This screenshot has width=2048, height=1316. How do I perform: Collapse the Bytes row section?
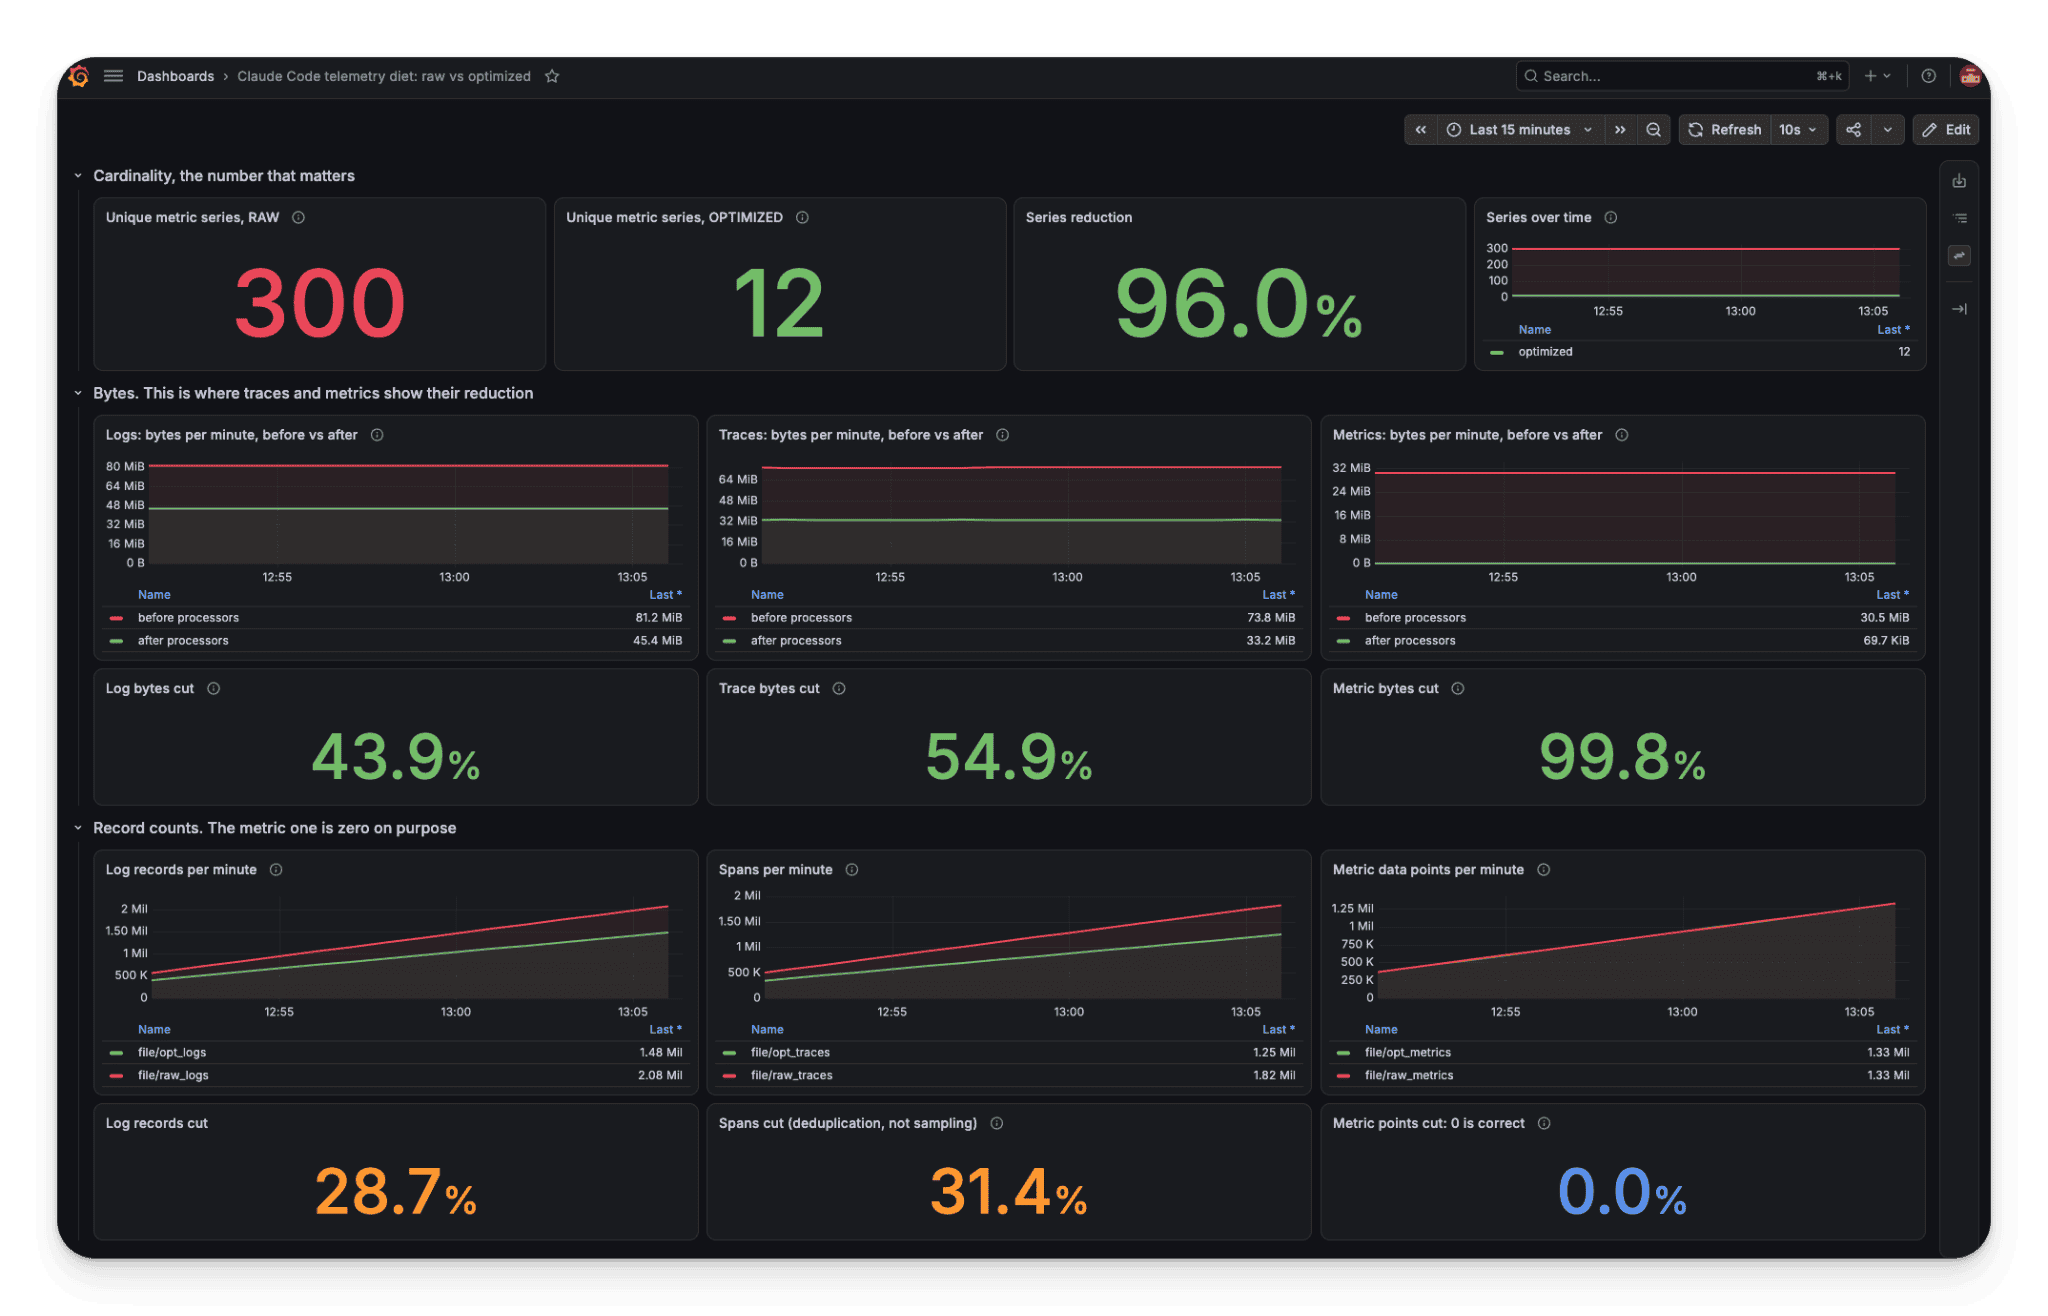pyautogui.click(x=78, y=394)
